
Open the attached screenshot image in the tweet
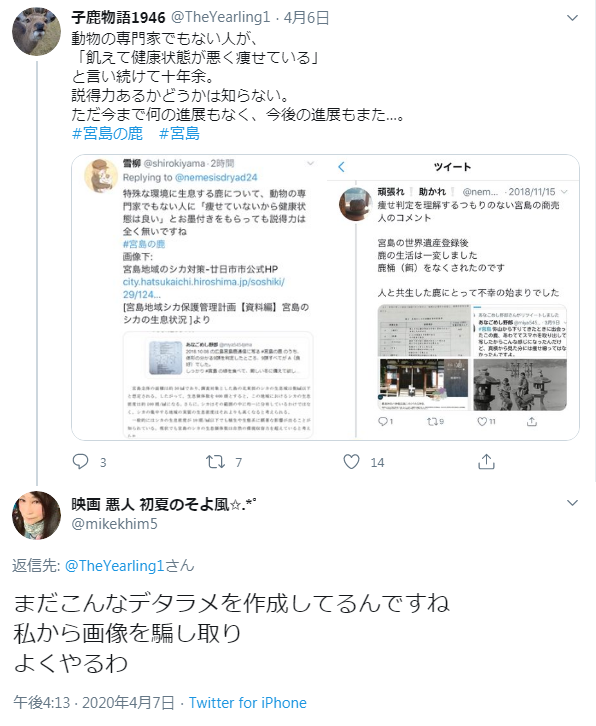coord(325,297)
